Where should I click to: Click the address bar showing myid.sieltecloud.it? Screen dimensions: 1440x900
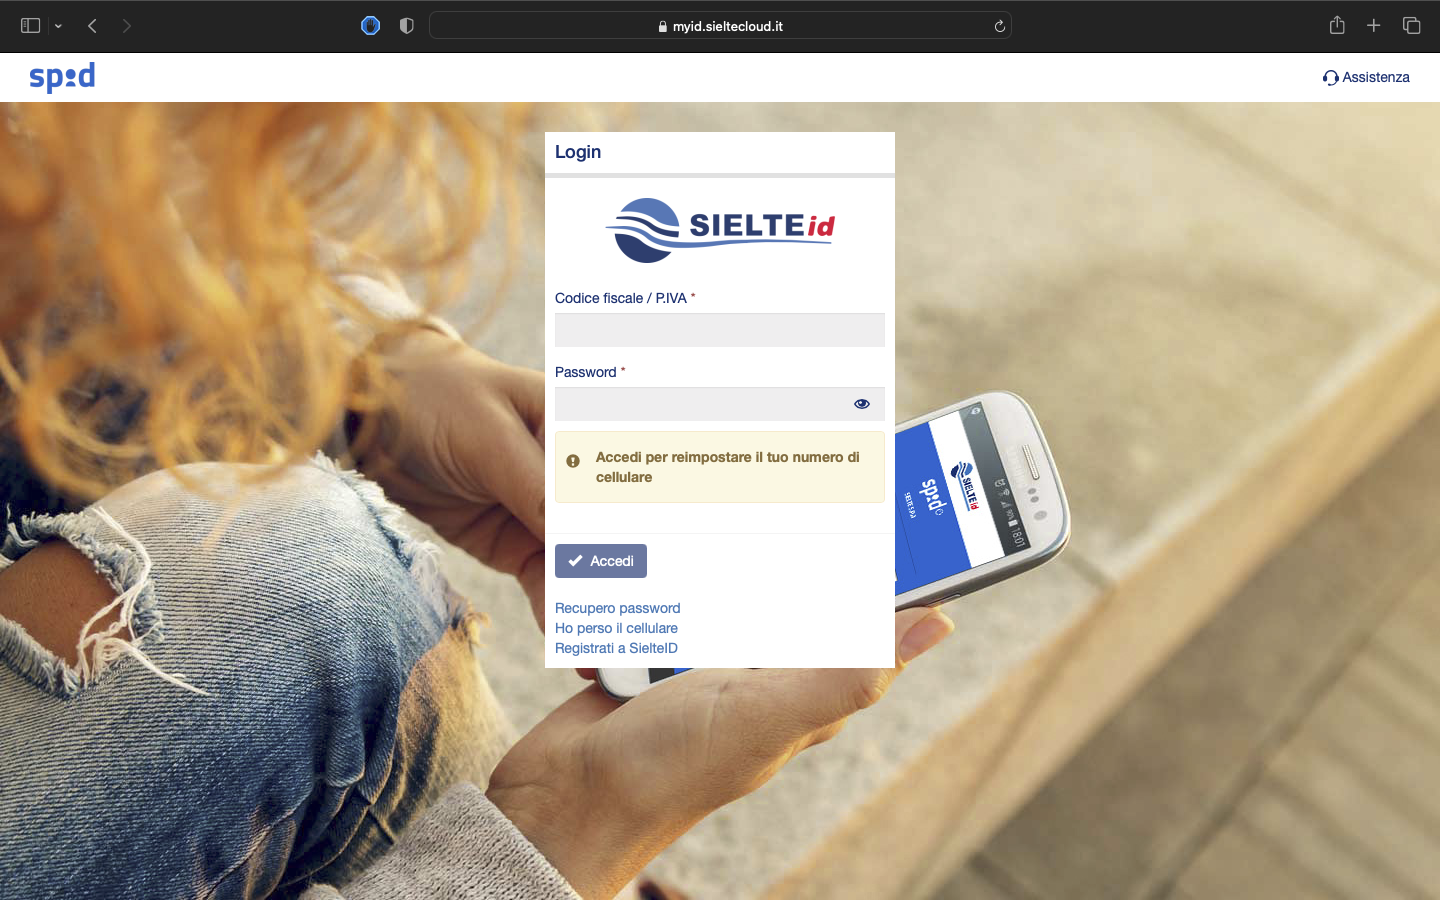coord(720,26)
